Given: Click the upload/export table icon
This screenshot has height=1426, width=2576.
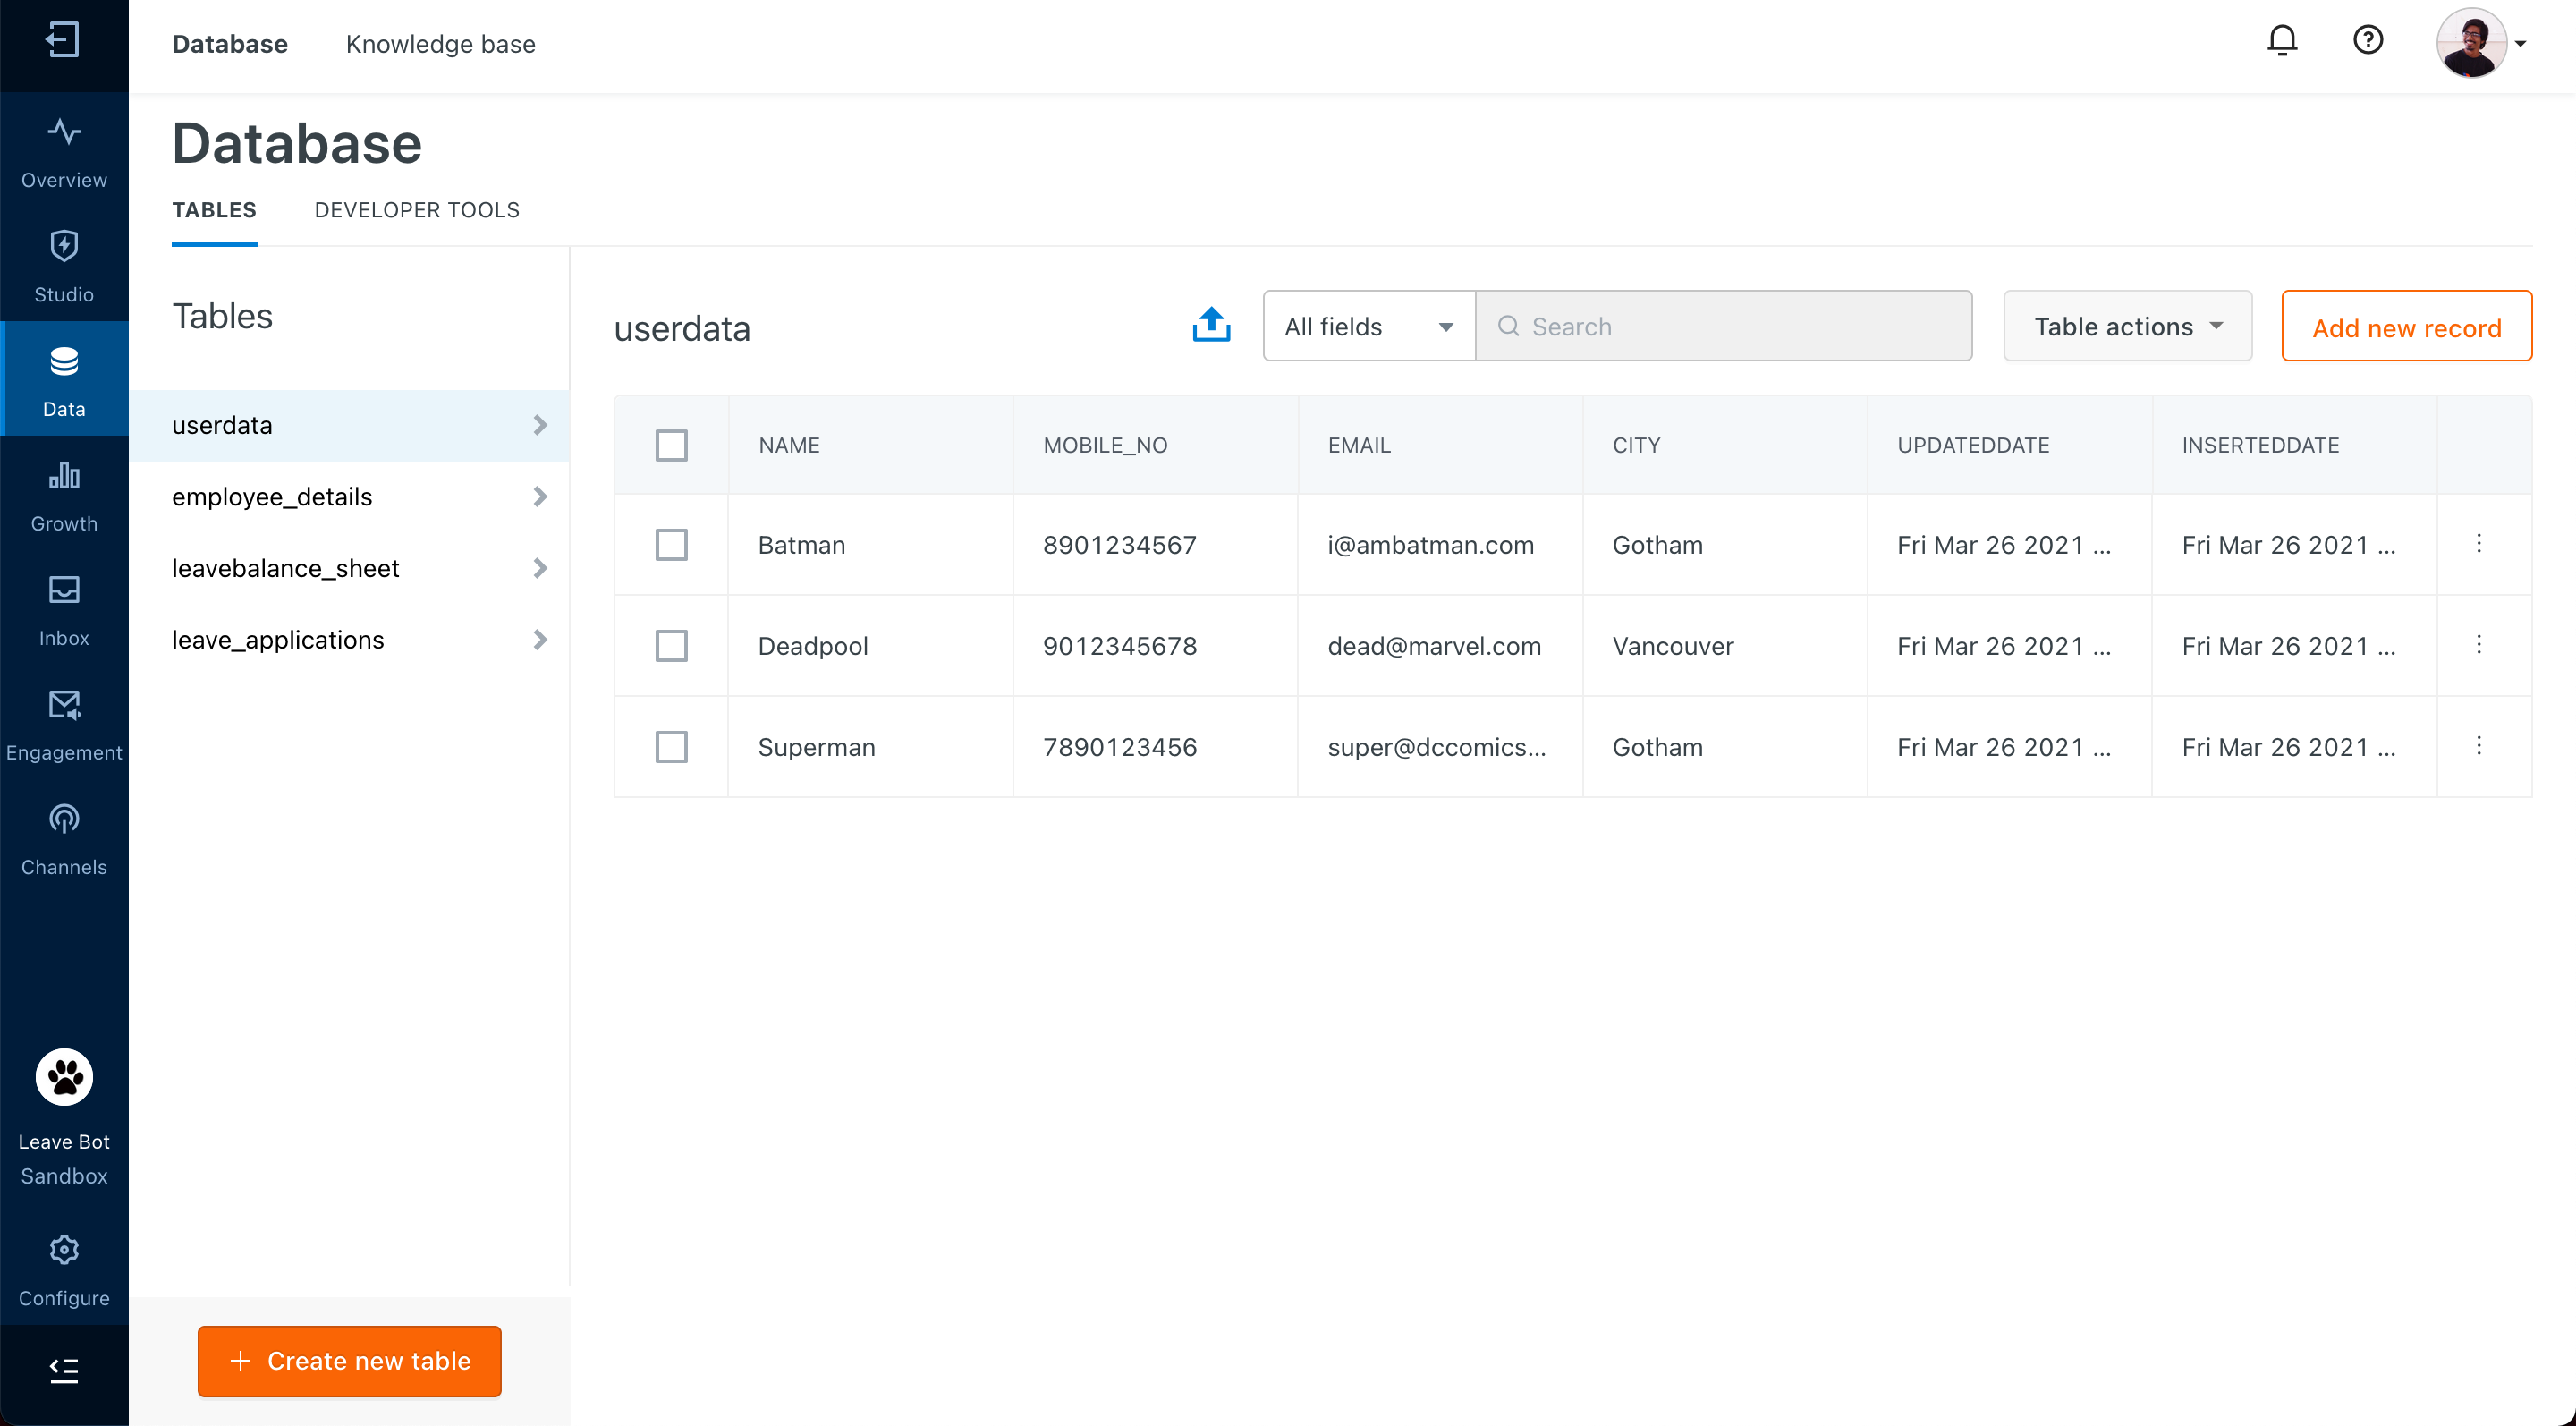Looking at the screenshot, I should [1211, 325].
